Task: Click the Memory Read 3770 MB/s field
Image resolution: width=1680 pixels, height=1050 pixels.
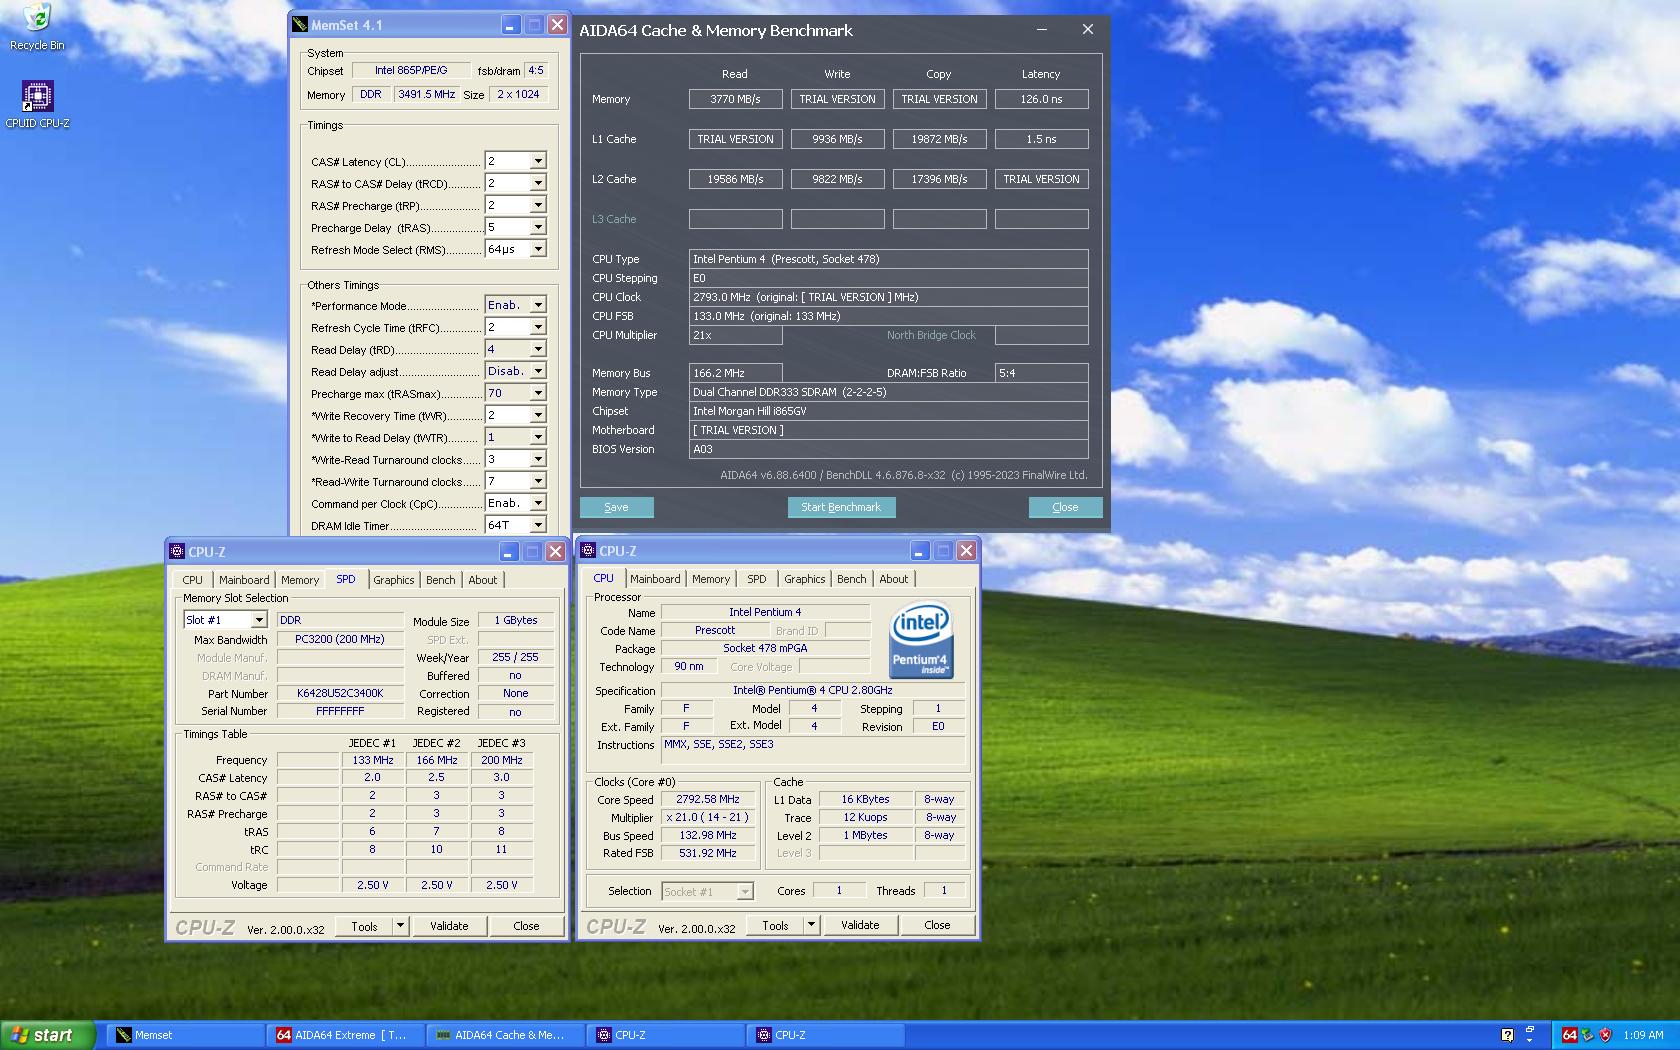Action: 735,99
